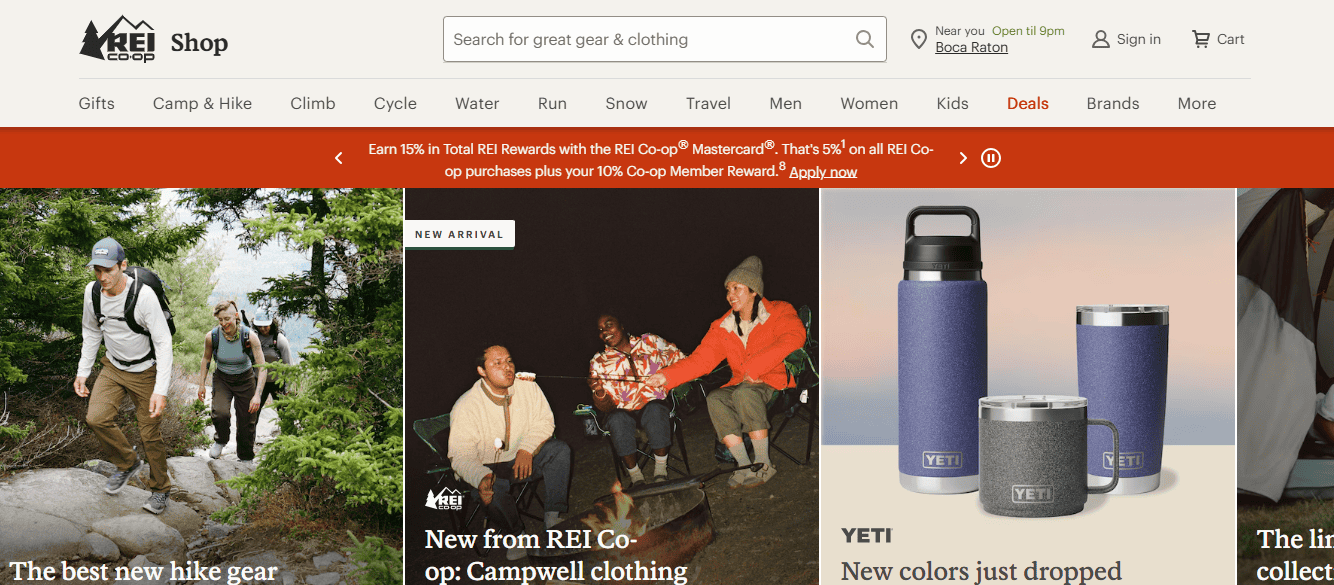Image resolution: width=1334 pixels, height=585 pixels.
Task: Open the Camp & Hike menu
Action: tap(202, 103)
